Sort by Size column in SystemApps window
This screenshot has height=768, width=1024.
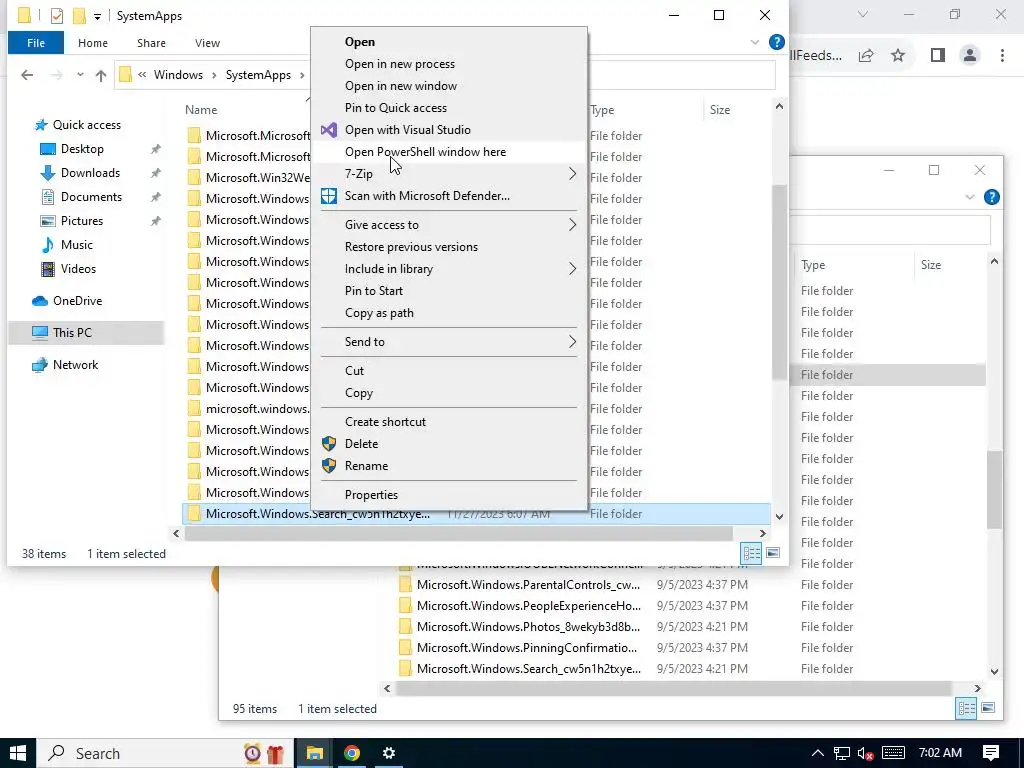click(x=720, y=110)
